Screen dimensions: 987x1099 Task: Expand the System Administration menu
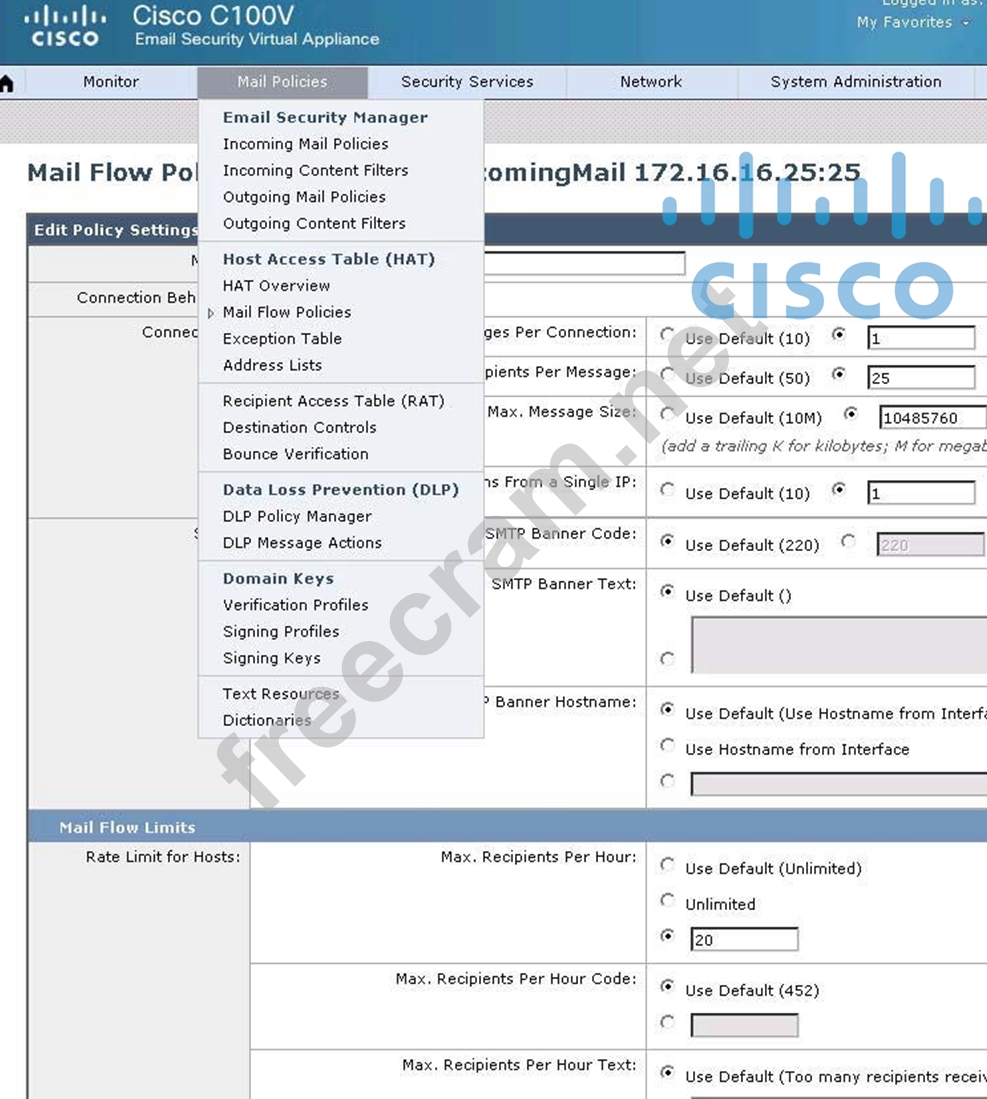pyautogui.click(x=855, y=82)
